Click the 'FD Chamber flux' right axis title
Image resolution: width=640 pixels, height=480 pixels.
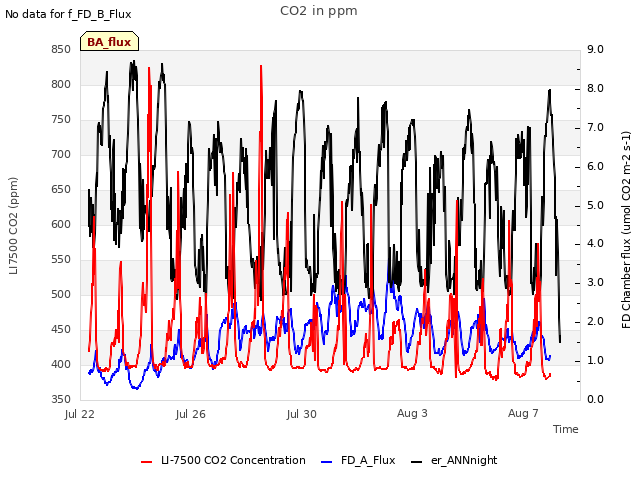pos(626,230)
